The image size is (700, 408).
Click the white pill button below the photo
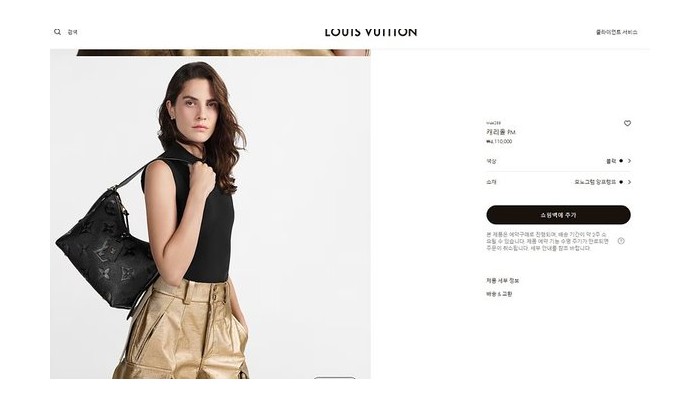[x=335, y=378]
